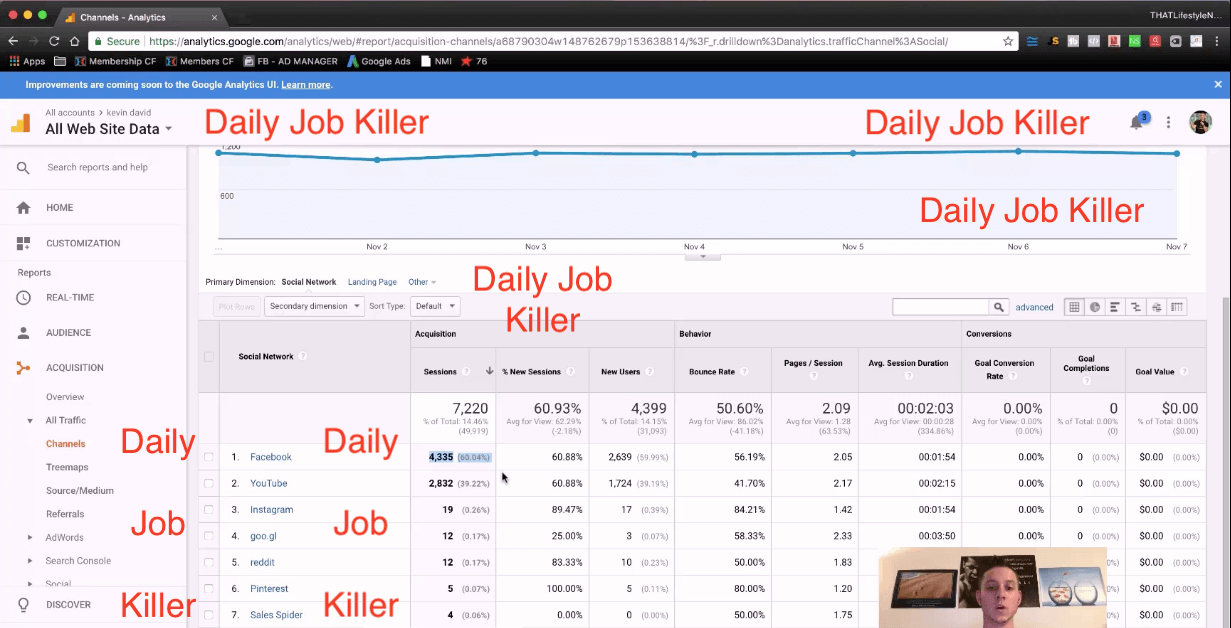Switch to the Comparison view icon
This screenshot has width=1231, height=628.
click(1135, 307)
